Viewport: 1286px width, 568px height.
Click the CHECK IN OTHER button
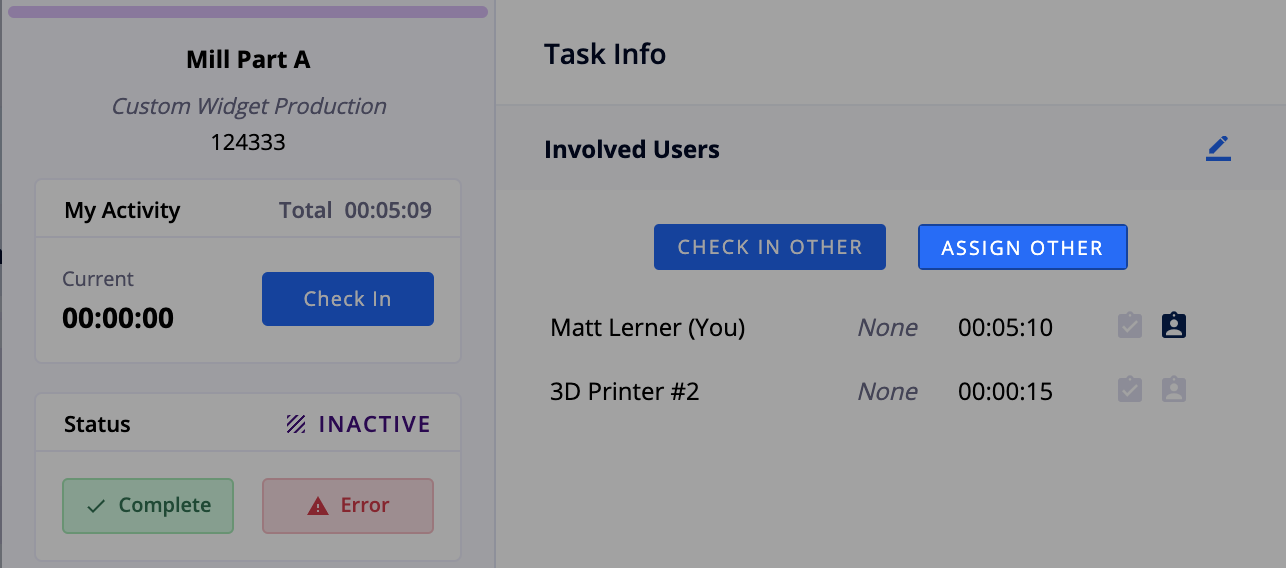coord(770,247)
